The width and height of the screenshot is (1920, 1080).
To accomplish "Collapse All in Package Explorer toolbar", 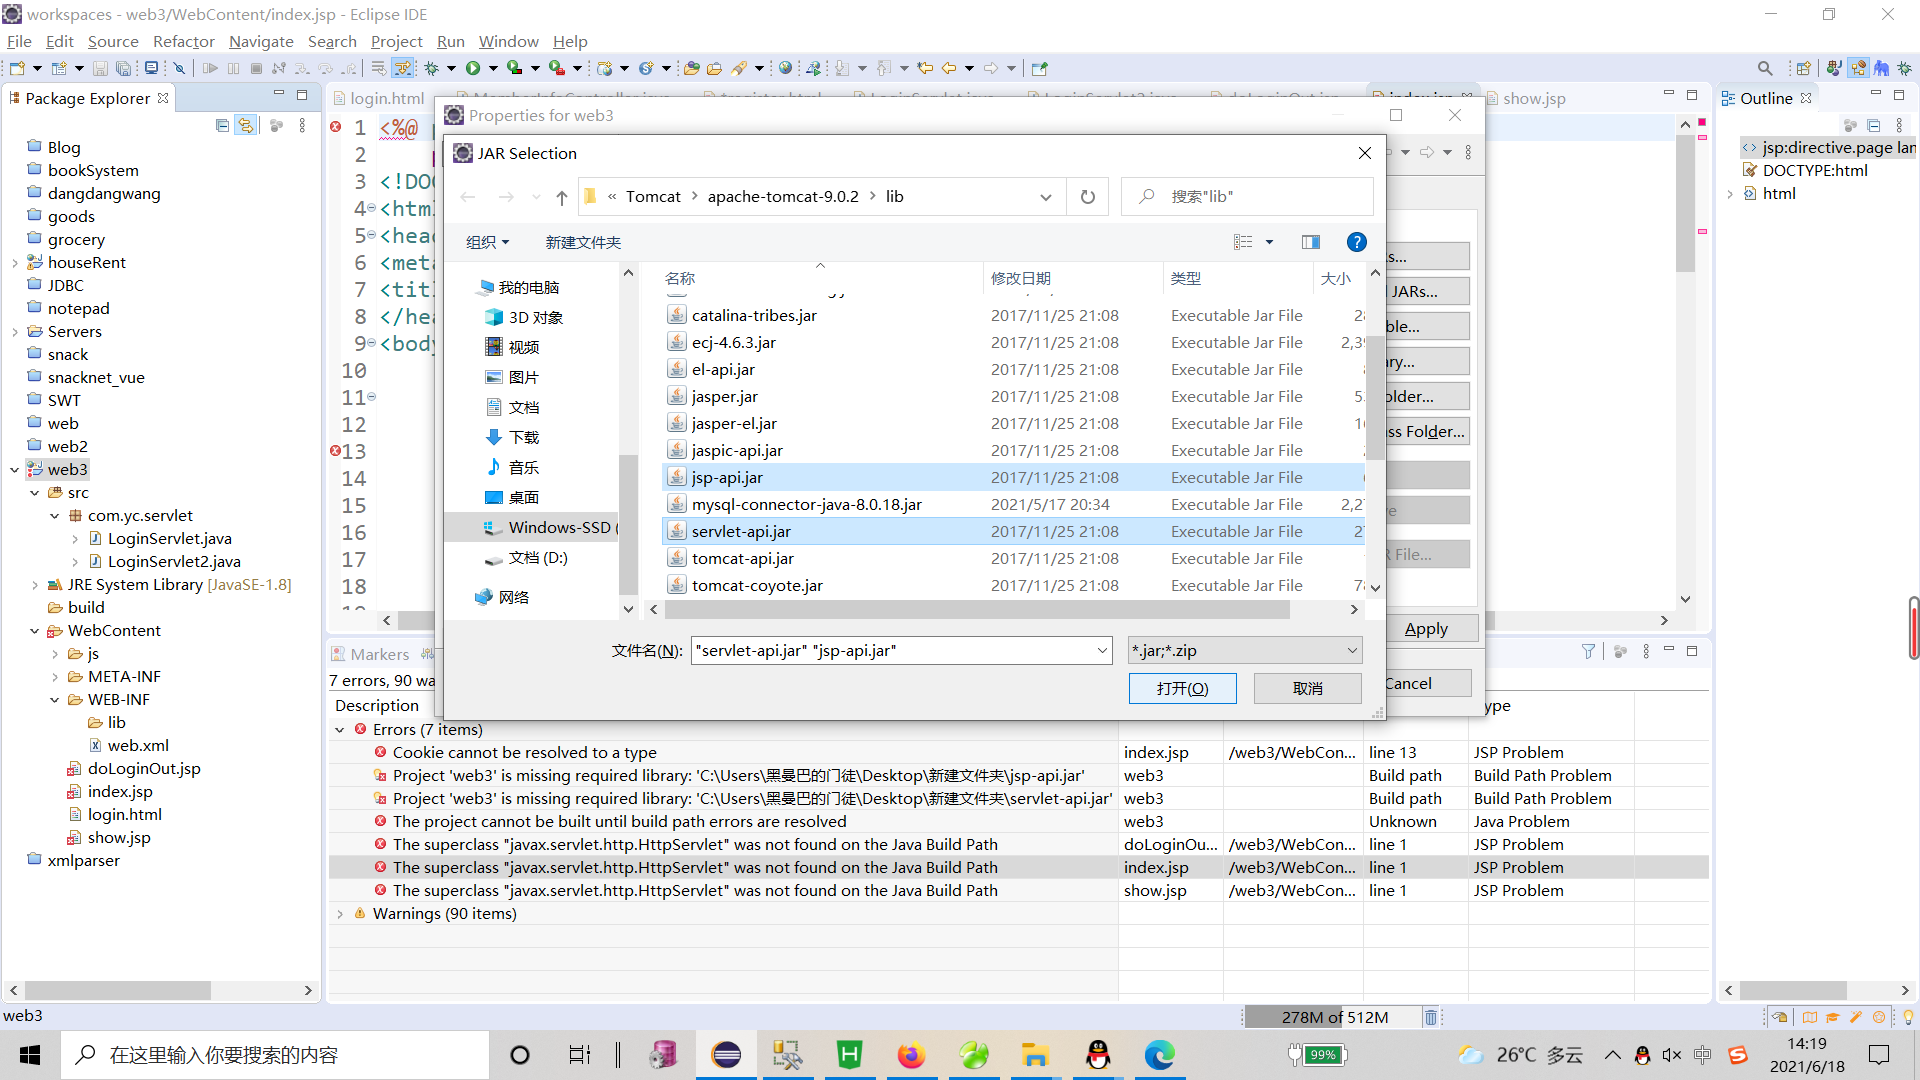I will pos(222,125).
